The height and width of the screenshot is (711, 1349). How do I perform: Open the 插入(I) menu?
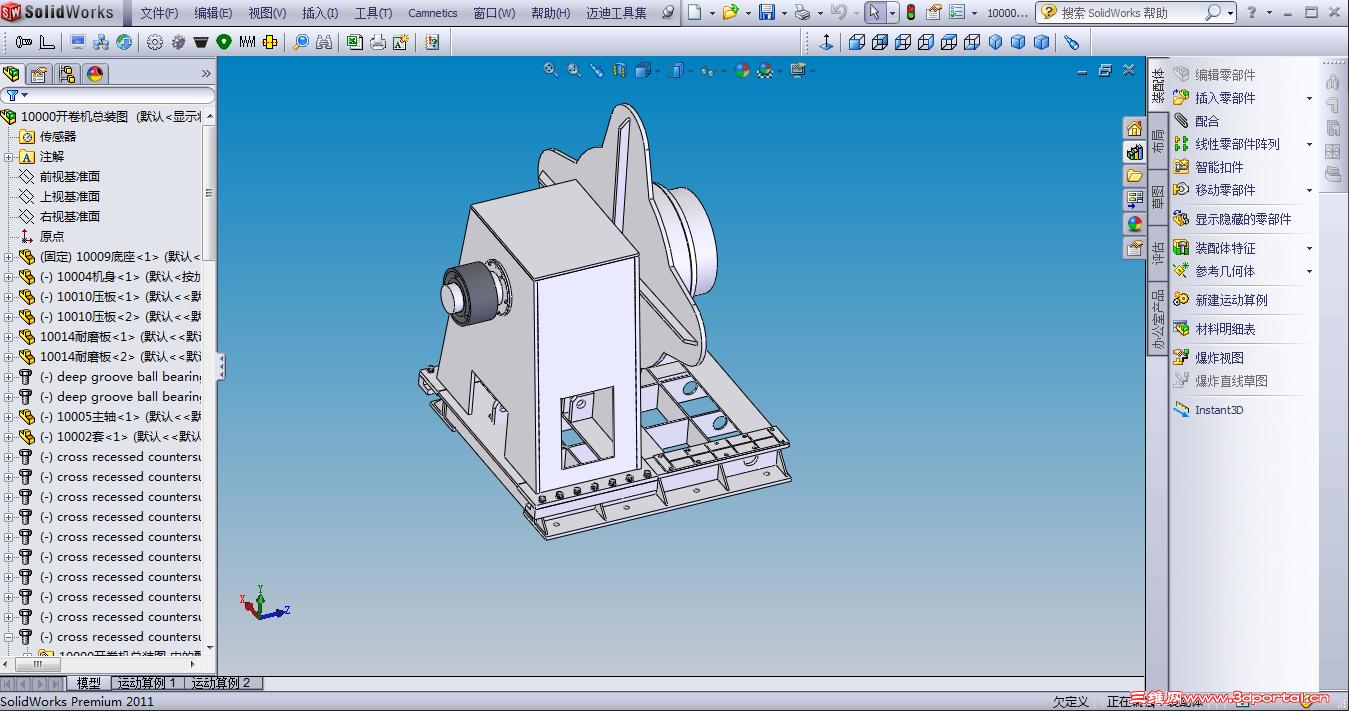(x=320, y=13)
